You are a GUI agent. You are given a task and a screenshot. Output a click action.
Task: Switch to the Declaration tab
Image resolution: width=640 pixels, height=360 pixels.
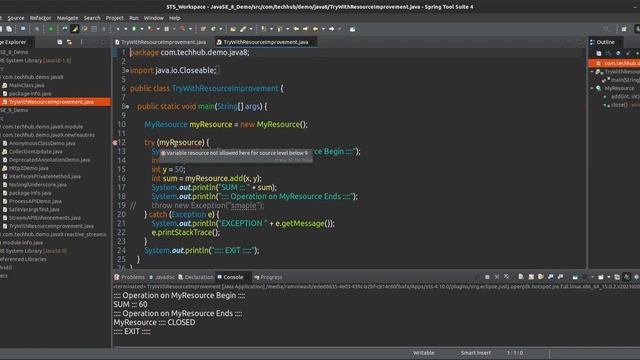196,277
